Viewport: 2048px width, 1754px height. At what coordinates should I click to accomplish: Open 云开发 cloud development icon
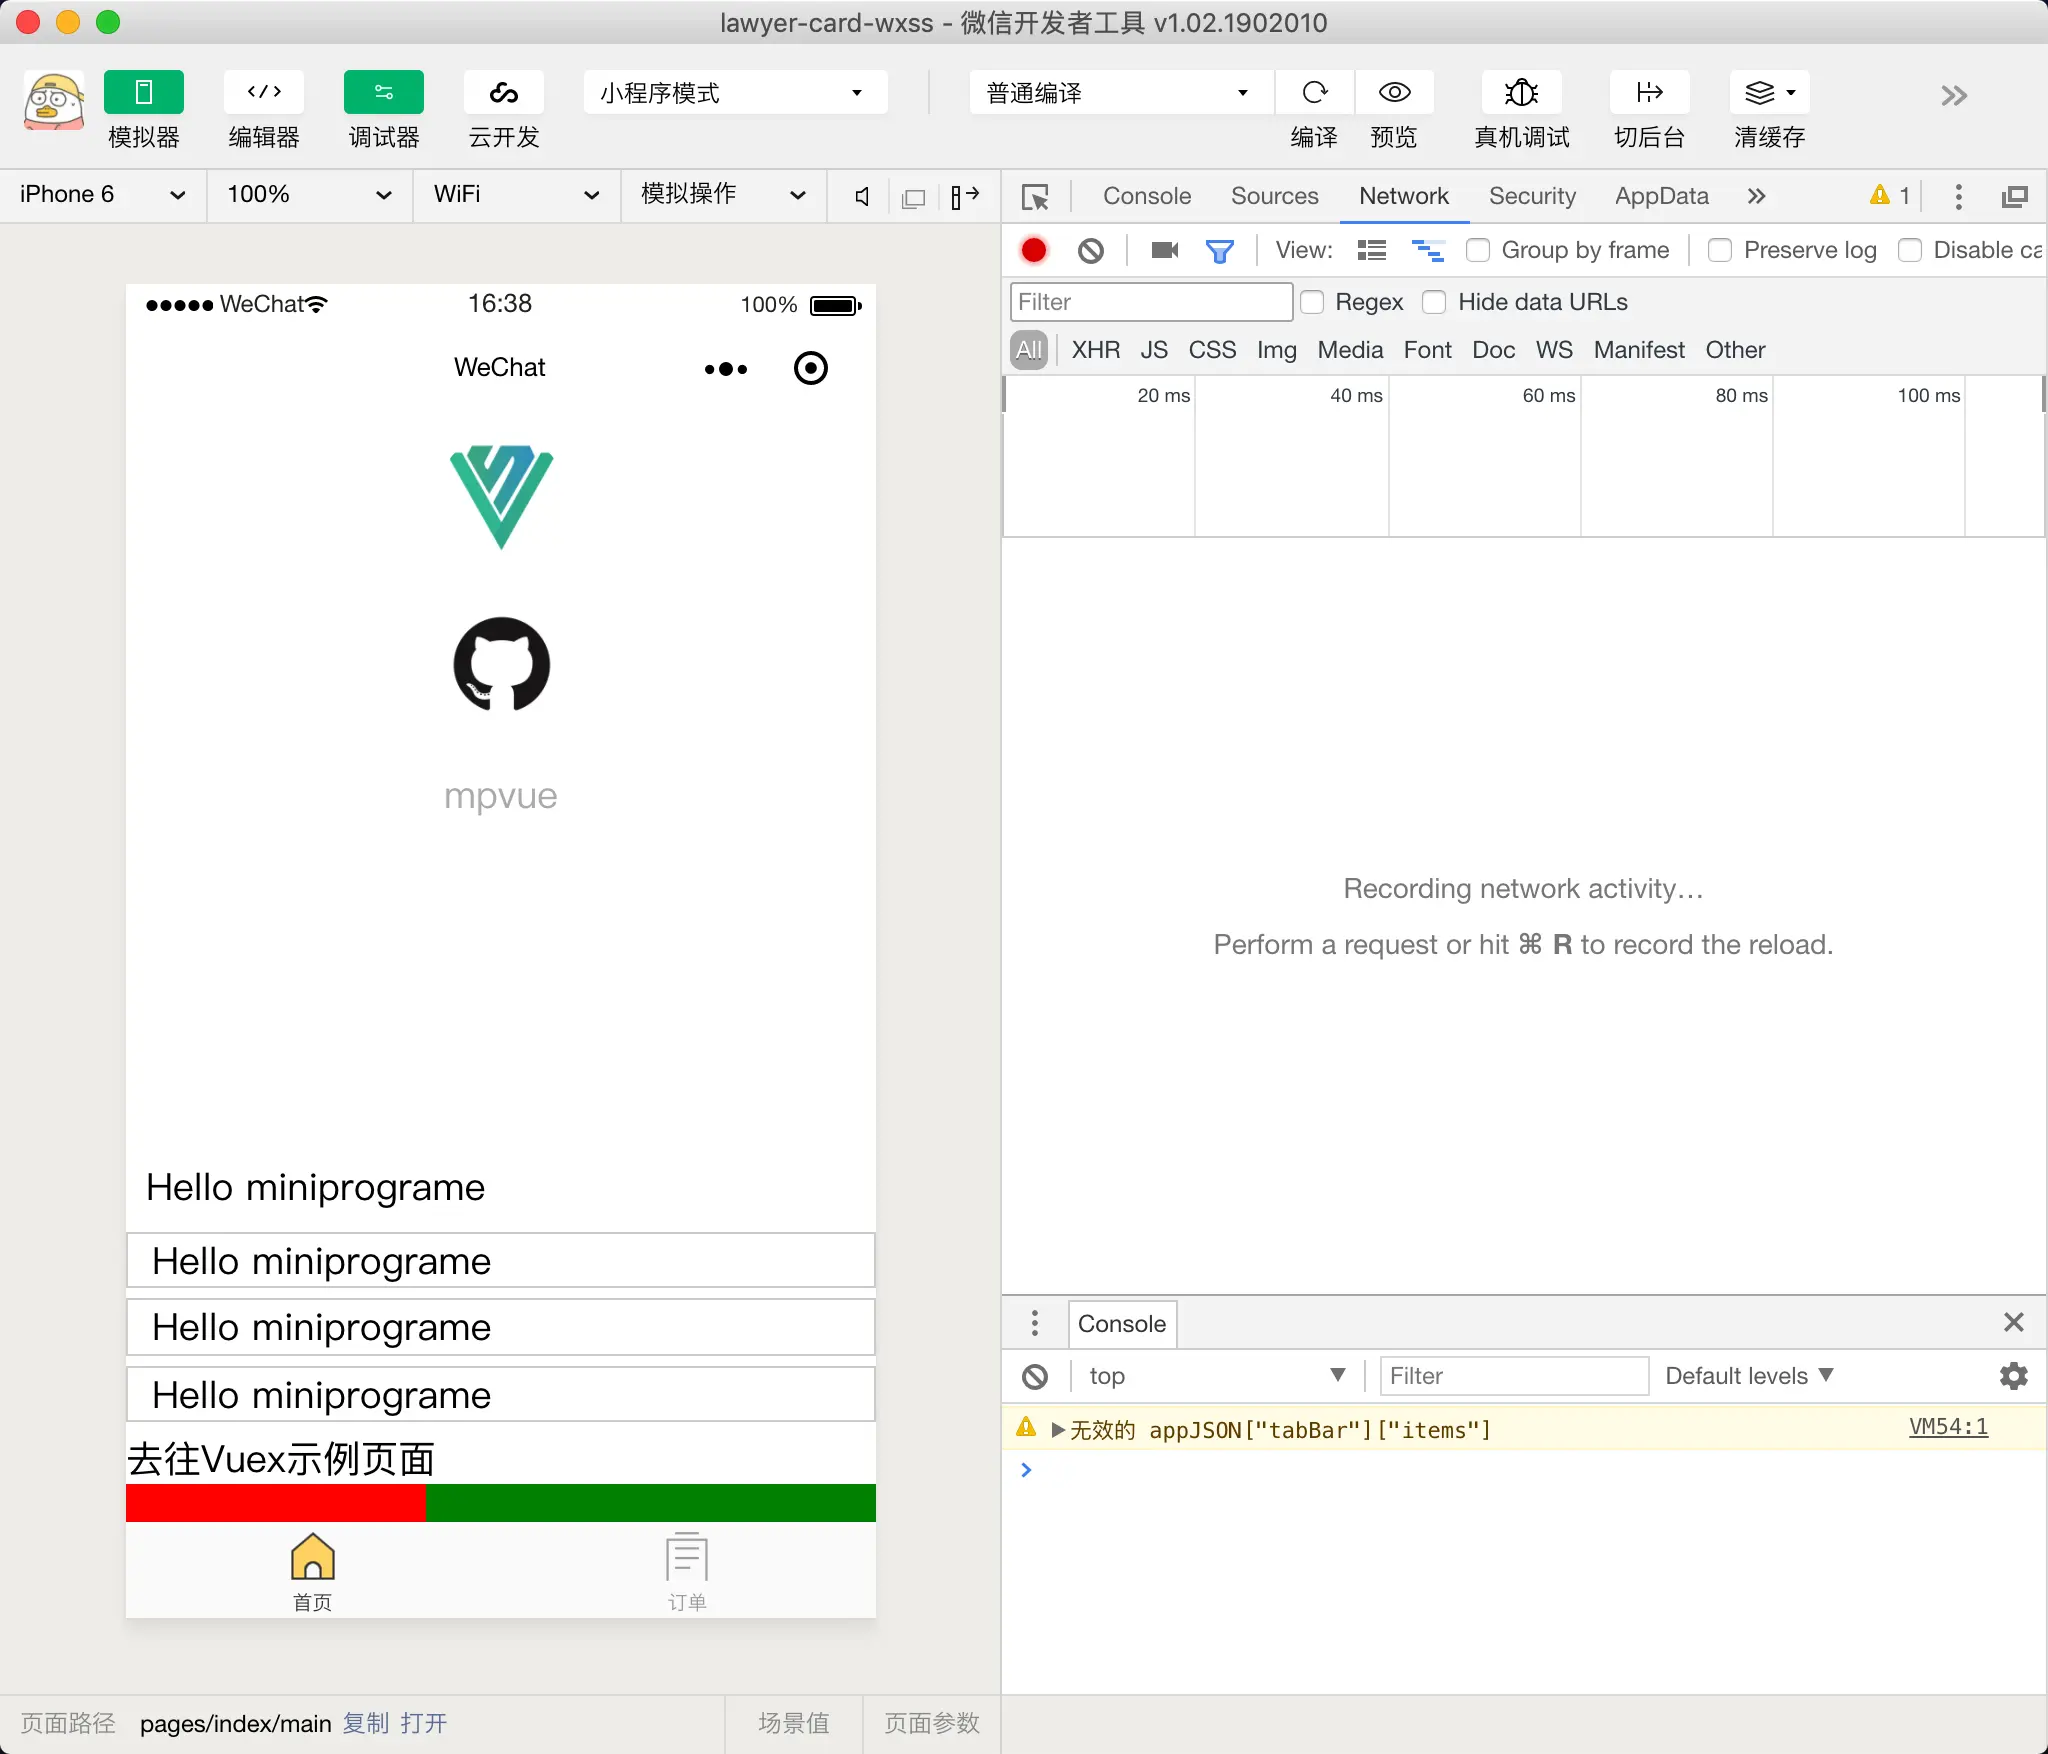coord(503,93)
